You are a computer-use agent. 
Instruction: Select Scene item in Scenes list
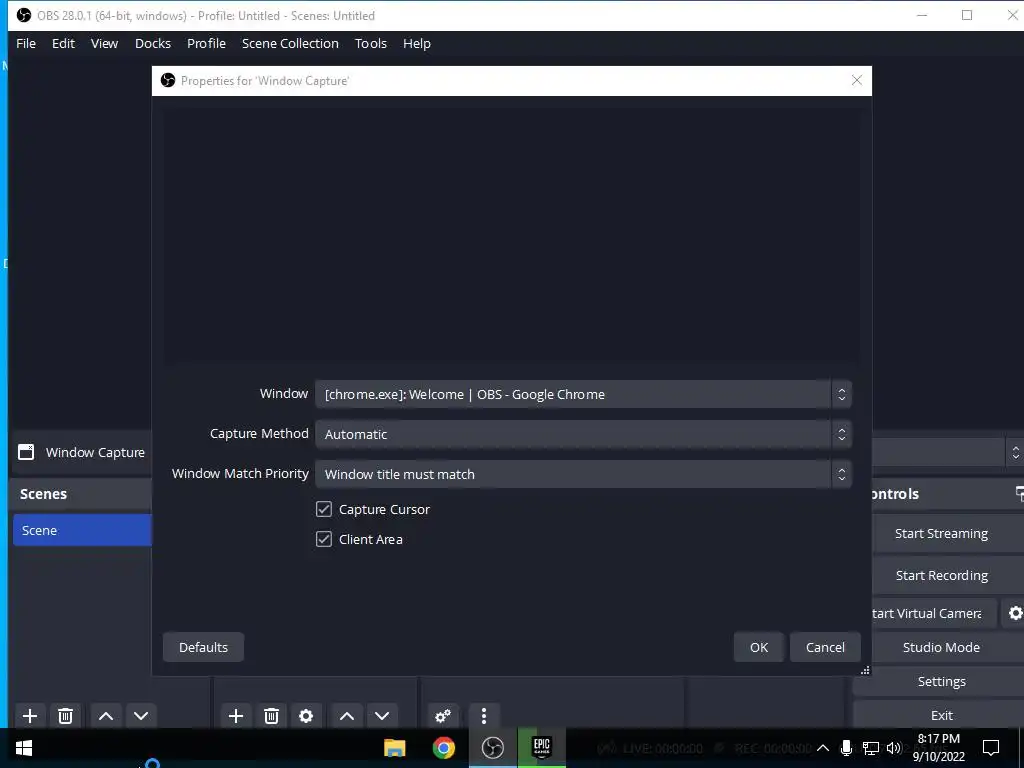82,530
